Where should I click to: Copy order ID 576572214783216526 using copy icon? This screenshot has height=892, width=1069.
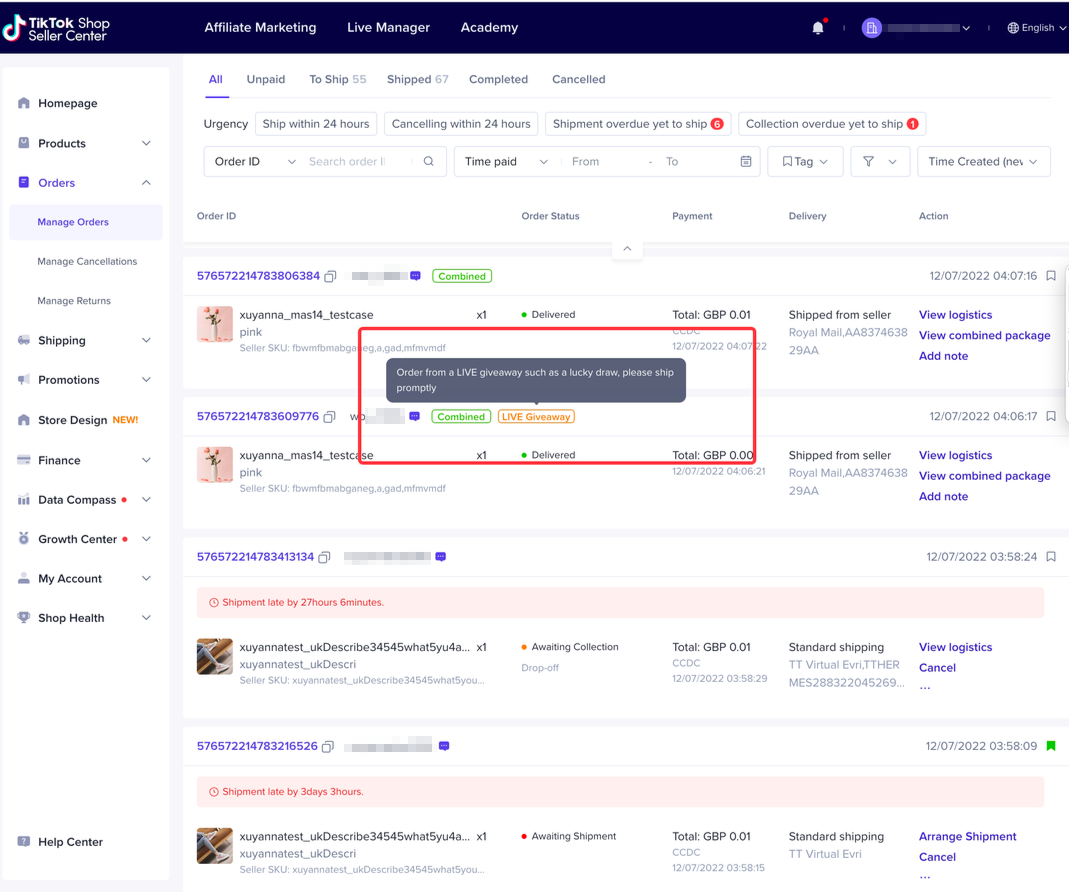[x=327, y=747]
